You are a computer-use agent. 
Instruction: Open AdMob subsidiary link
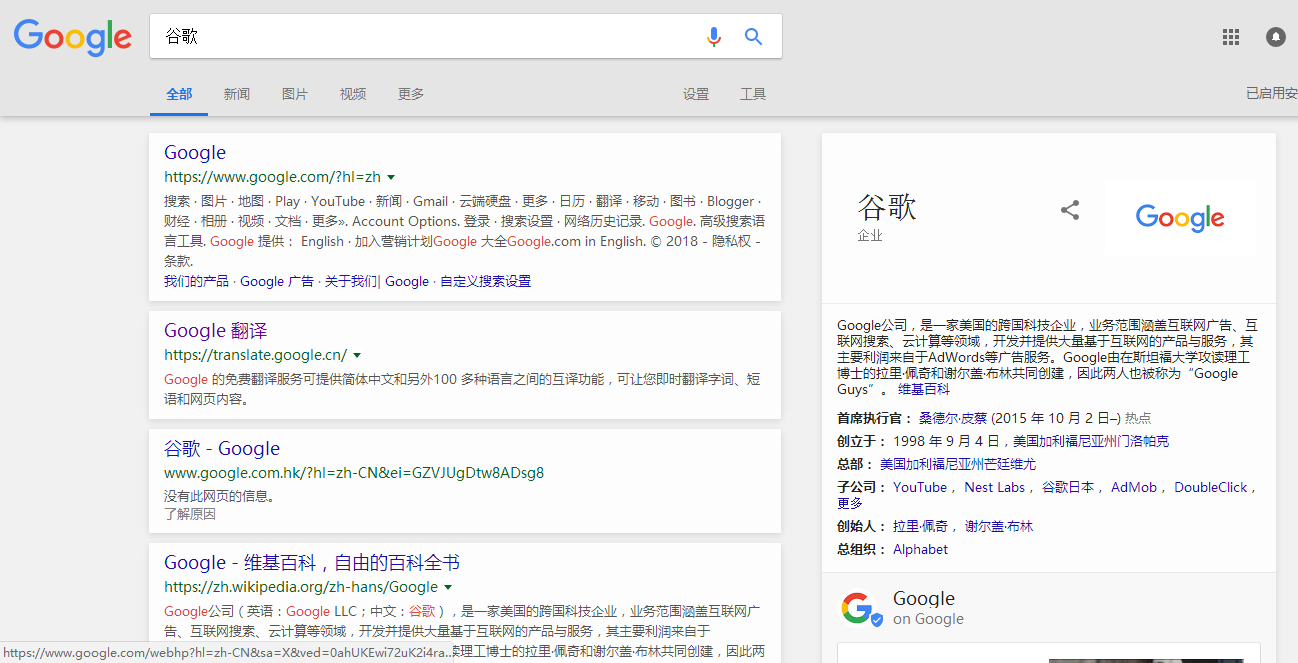(1134, 487)
